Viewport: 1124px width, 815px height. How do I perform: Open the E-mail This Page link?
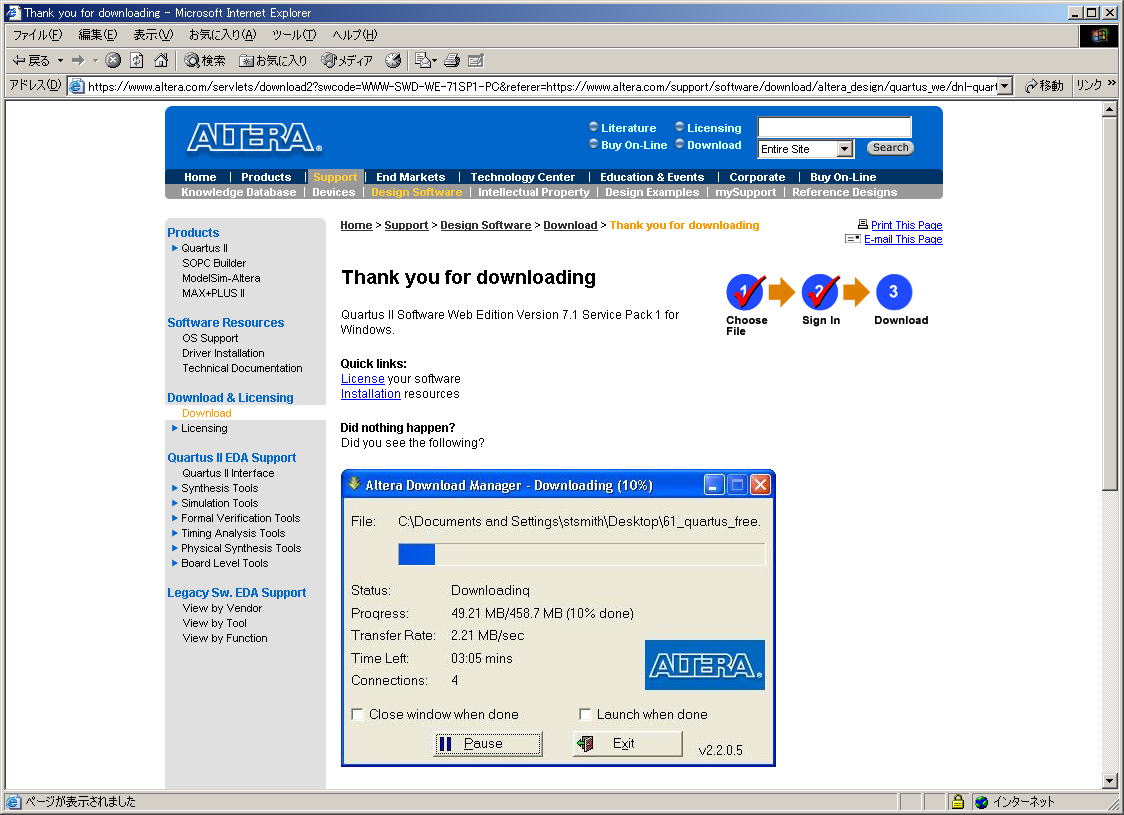(903, 239)
